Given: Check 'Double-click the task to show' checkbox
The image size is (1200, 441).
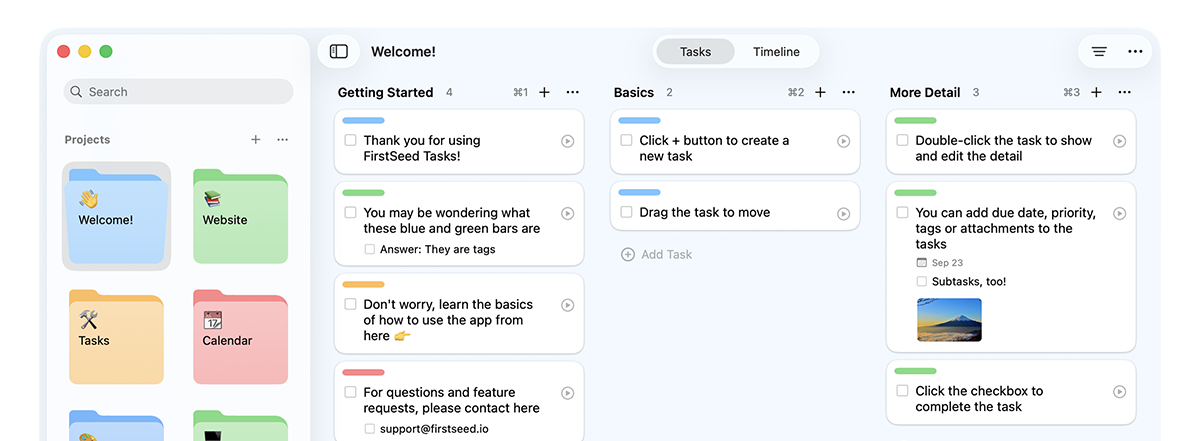Looking at the screenshot, I should (x=902, y=141).
